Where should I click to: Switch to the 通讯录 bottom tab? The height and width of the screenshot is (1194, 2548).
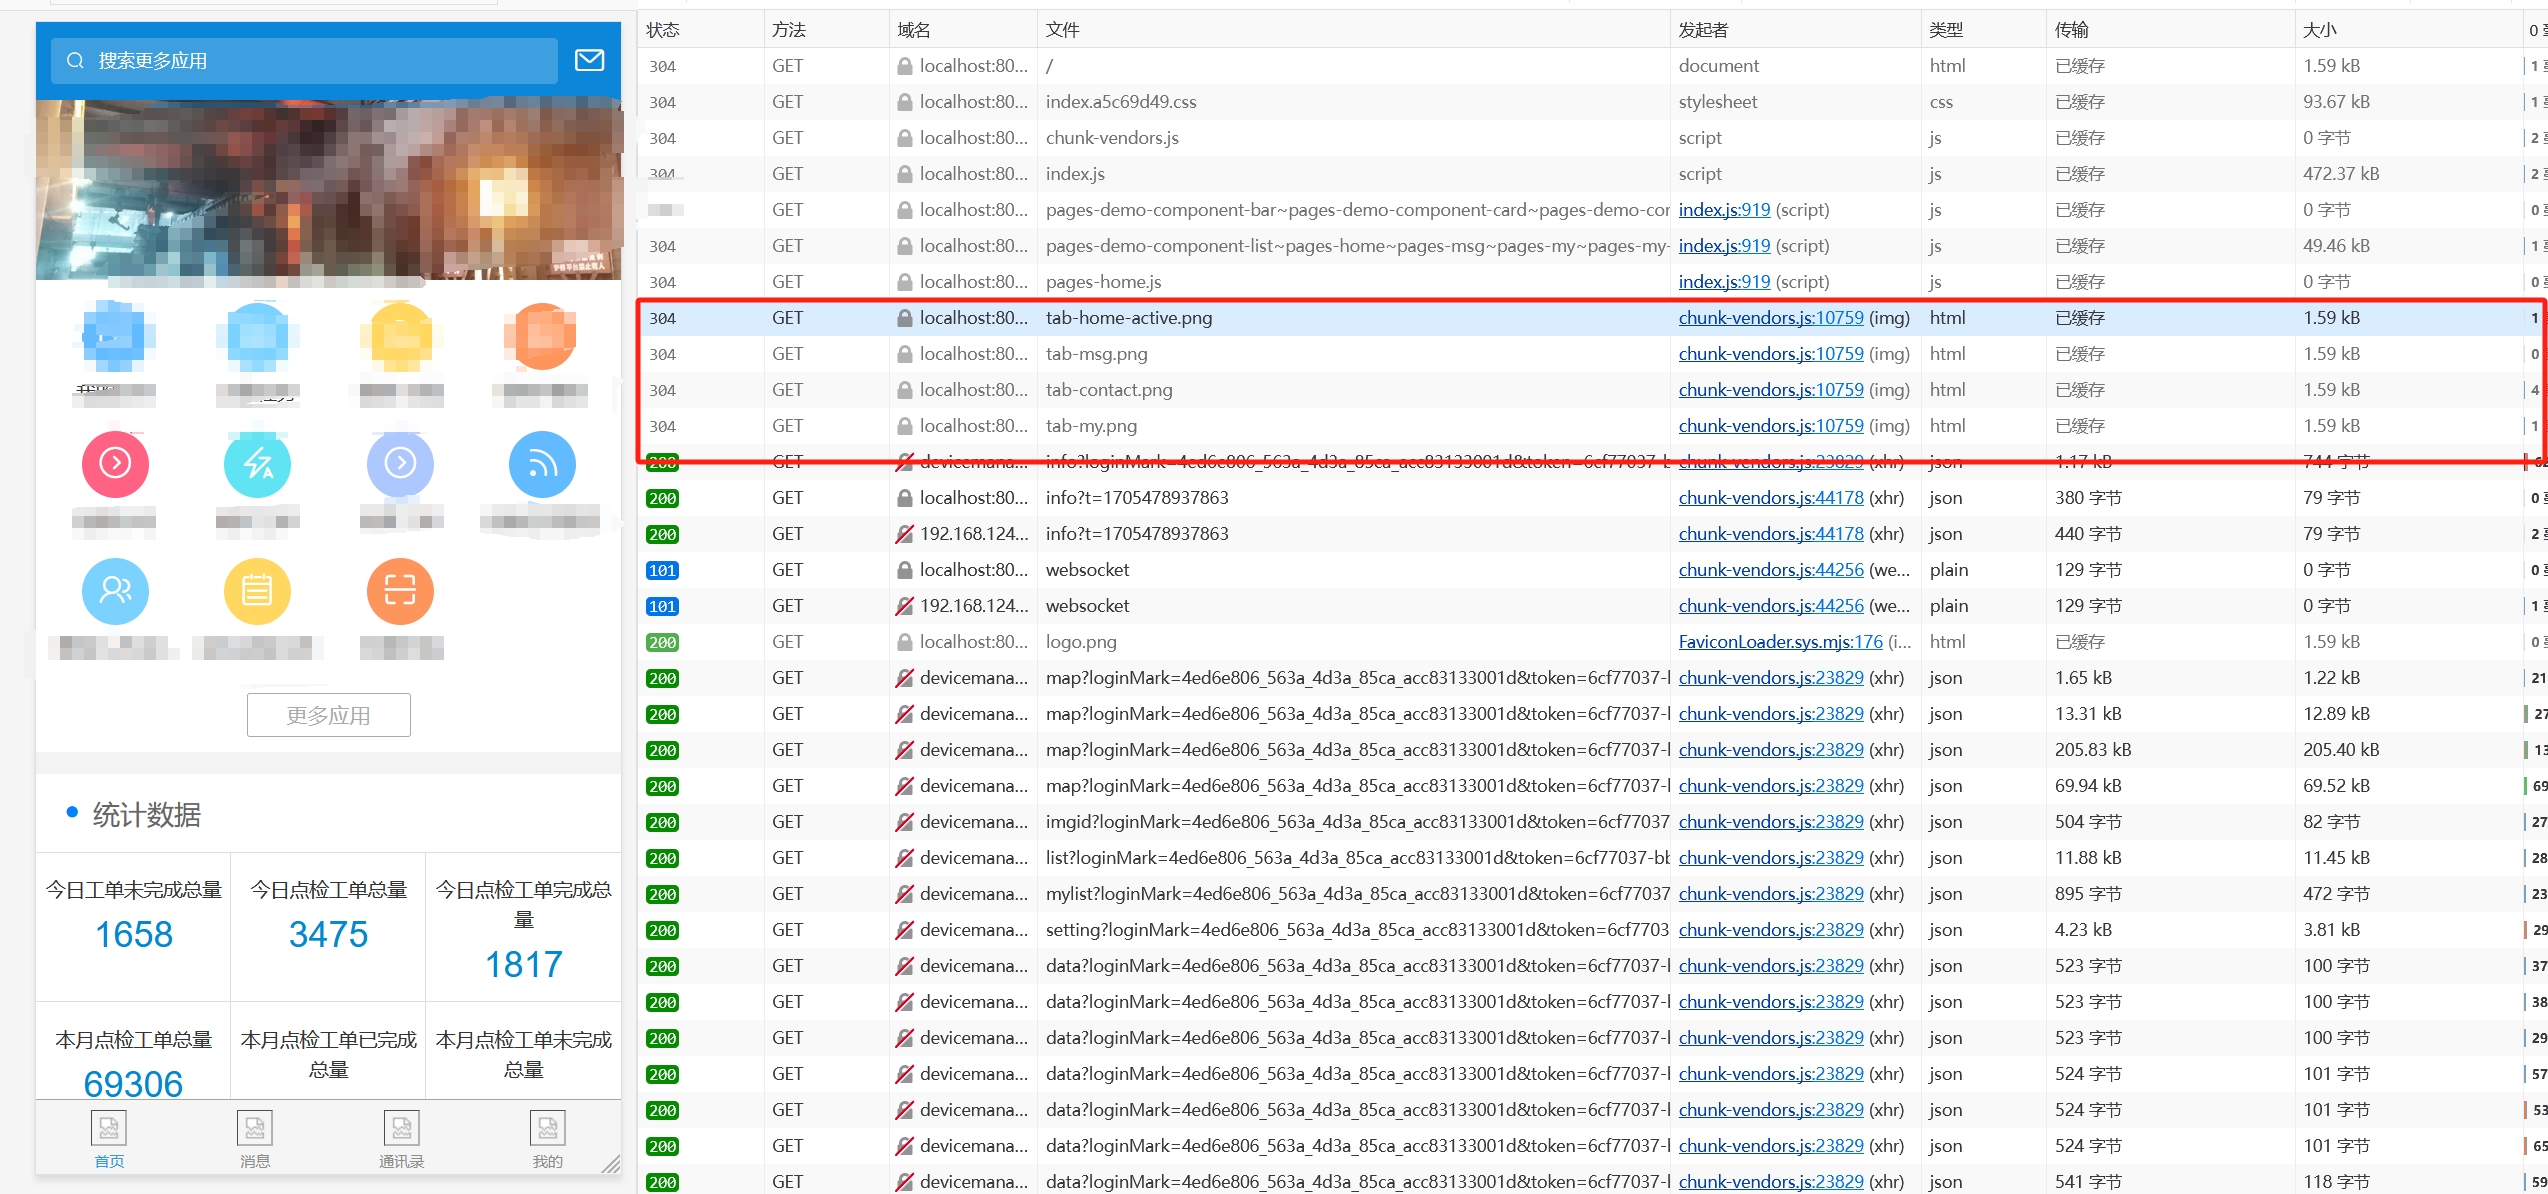[x=401, y=1139]
